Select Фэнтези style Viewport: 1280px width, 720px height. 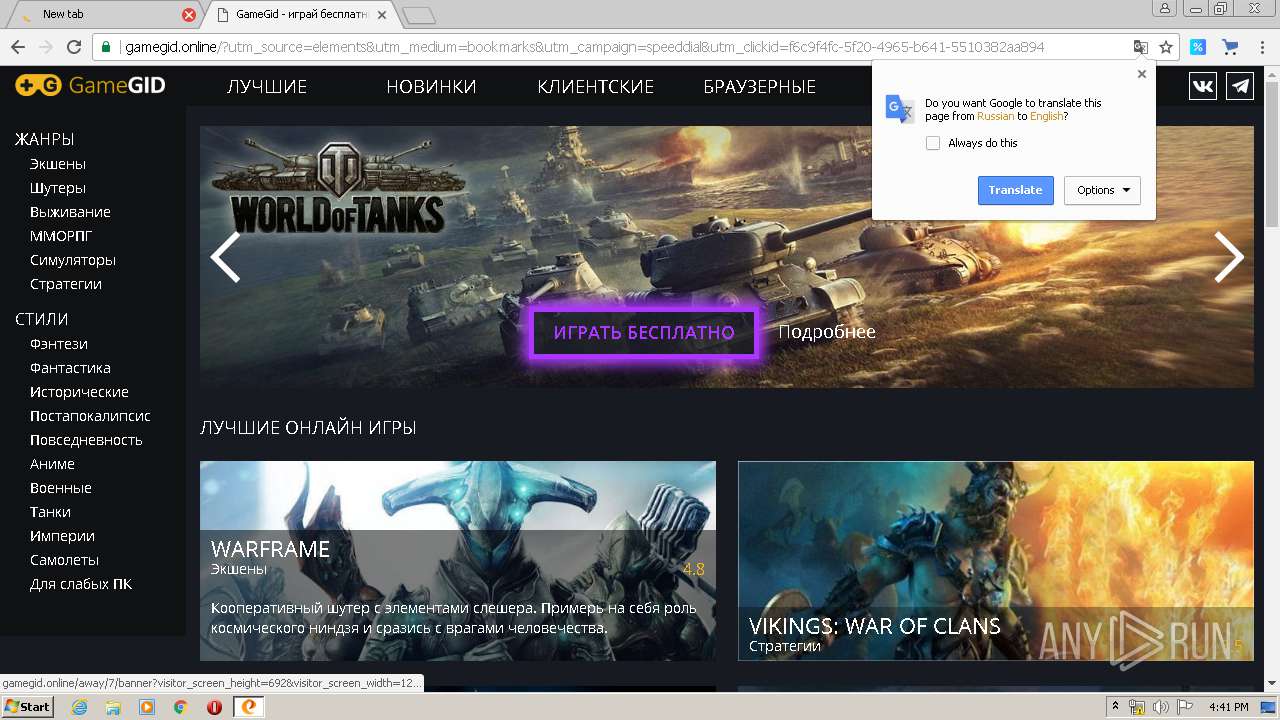pyautogui.click(x=59, y=344)
